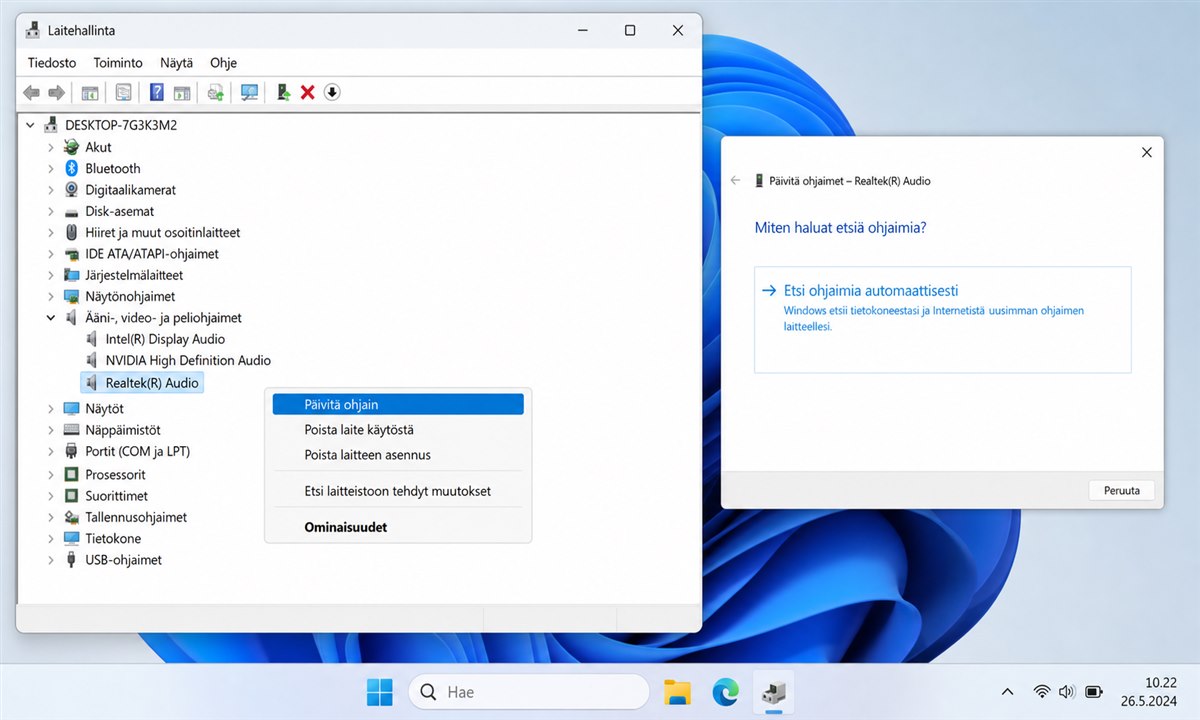Click the Näytöt monitor icon
1200x720 pixels.
point(72,409)
